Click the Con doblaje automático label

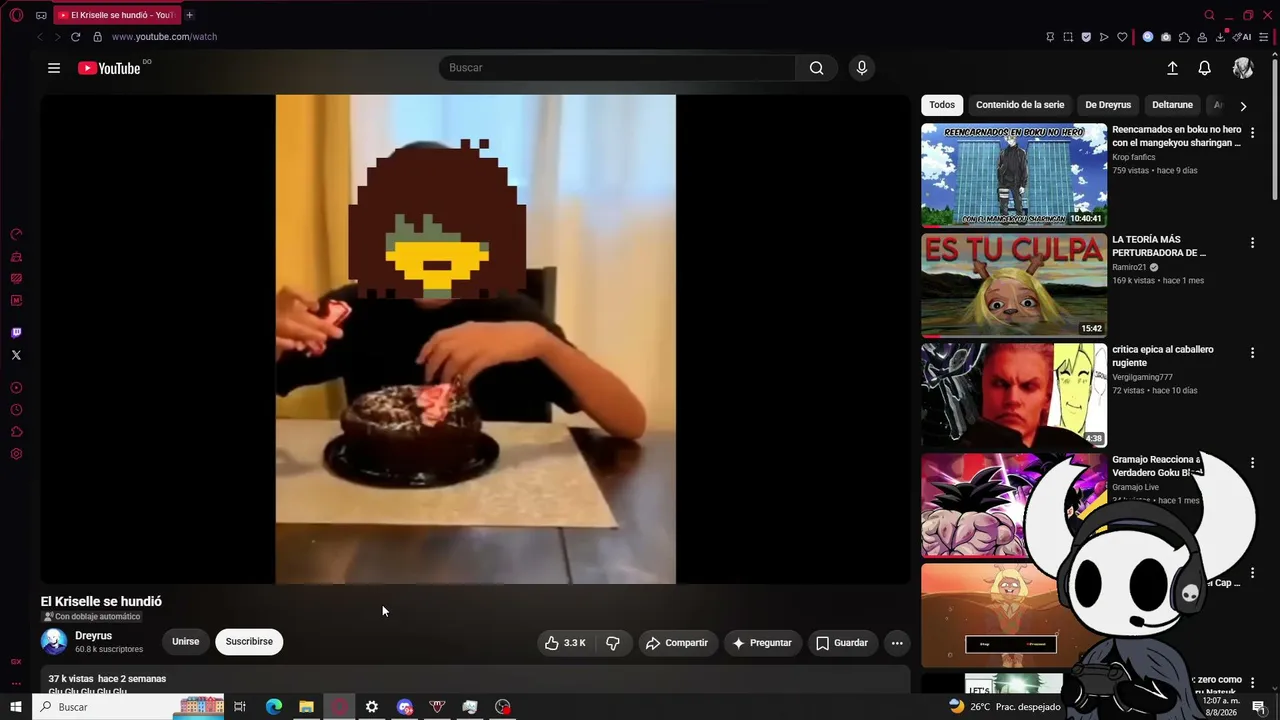91,617
